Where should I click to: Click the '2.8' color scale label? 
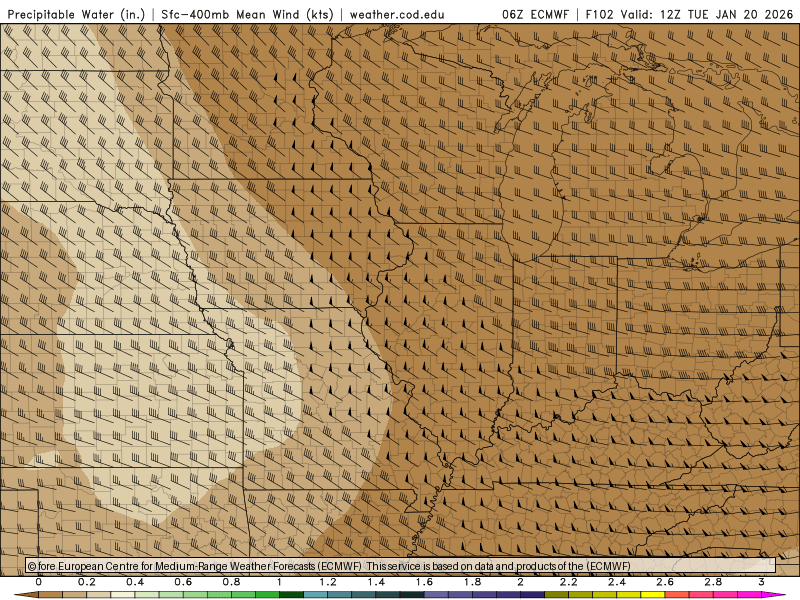[x=713, y=582]
